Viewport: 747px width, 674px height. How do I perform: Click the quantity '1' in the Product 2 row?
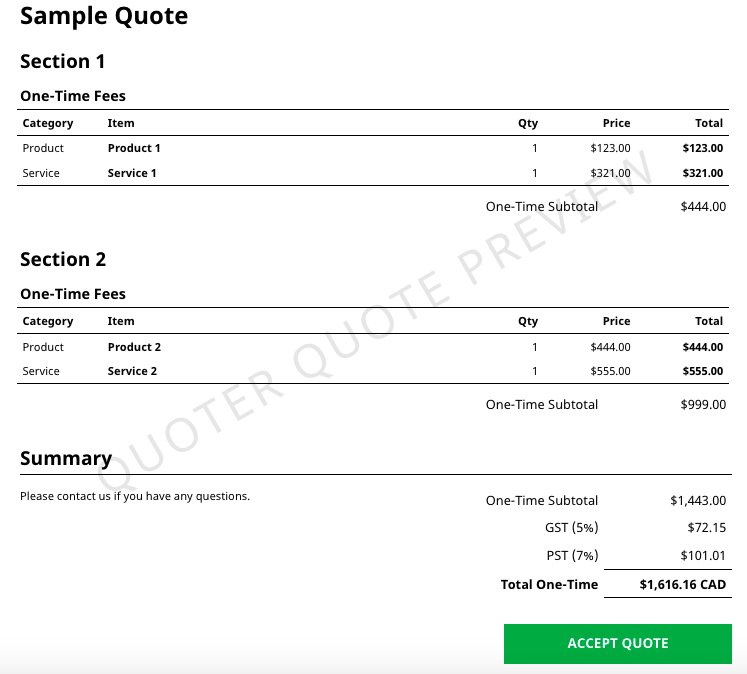535,347
